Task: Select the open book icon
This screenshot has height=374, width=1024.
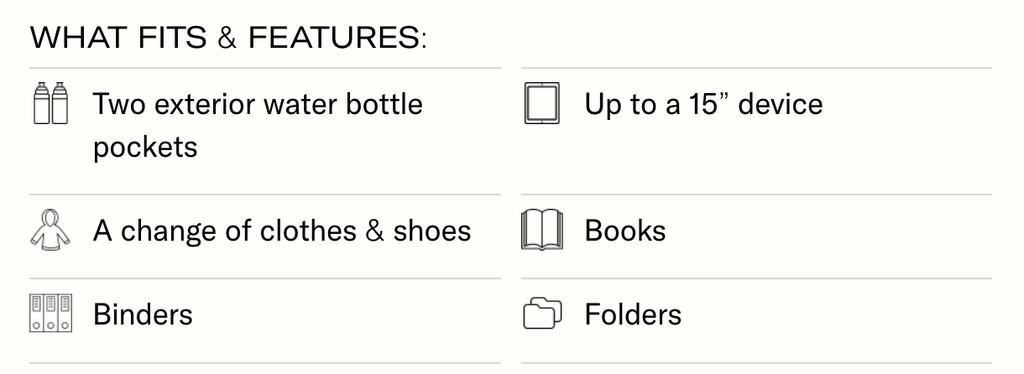Action: tap(542, 230)
